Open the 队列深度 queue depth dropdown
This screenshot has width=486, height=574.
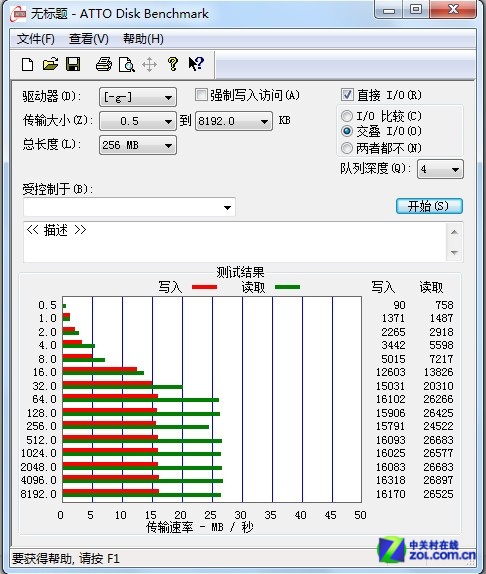pos(440,169)
